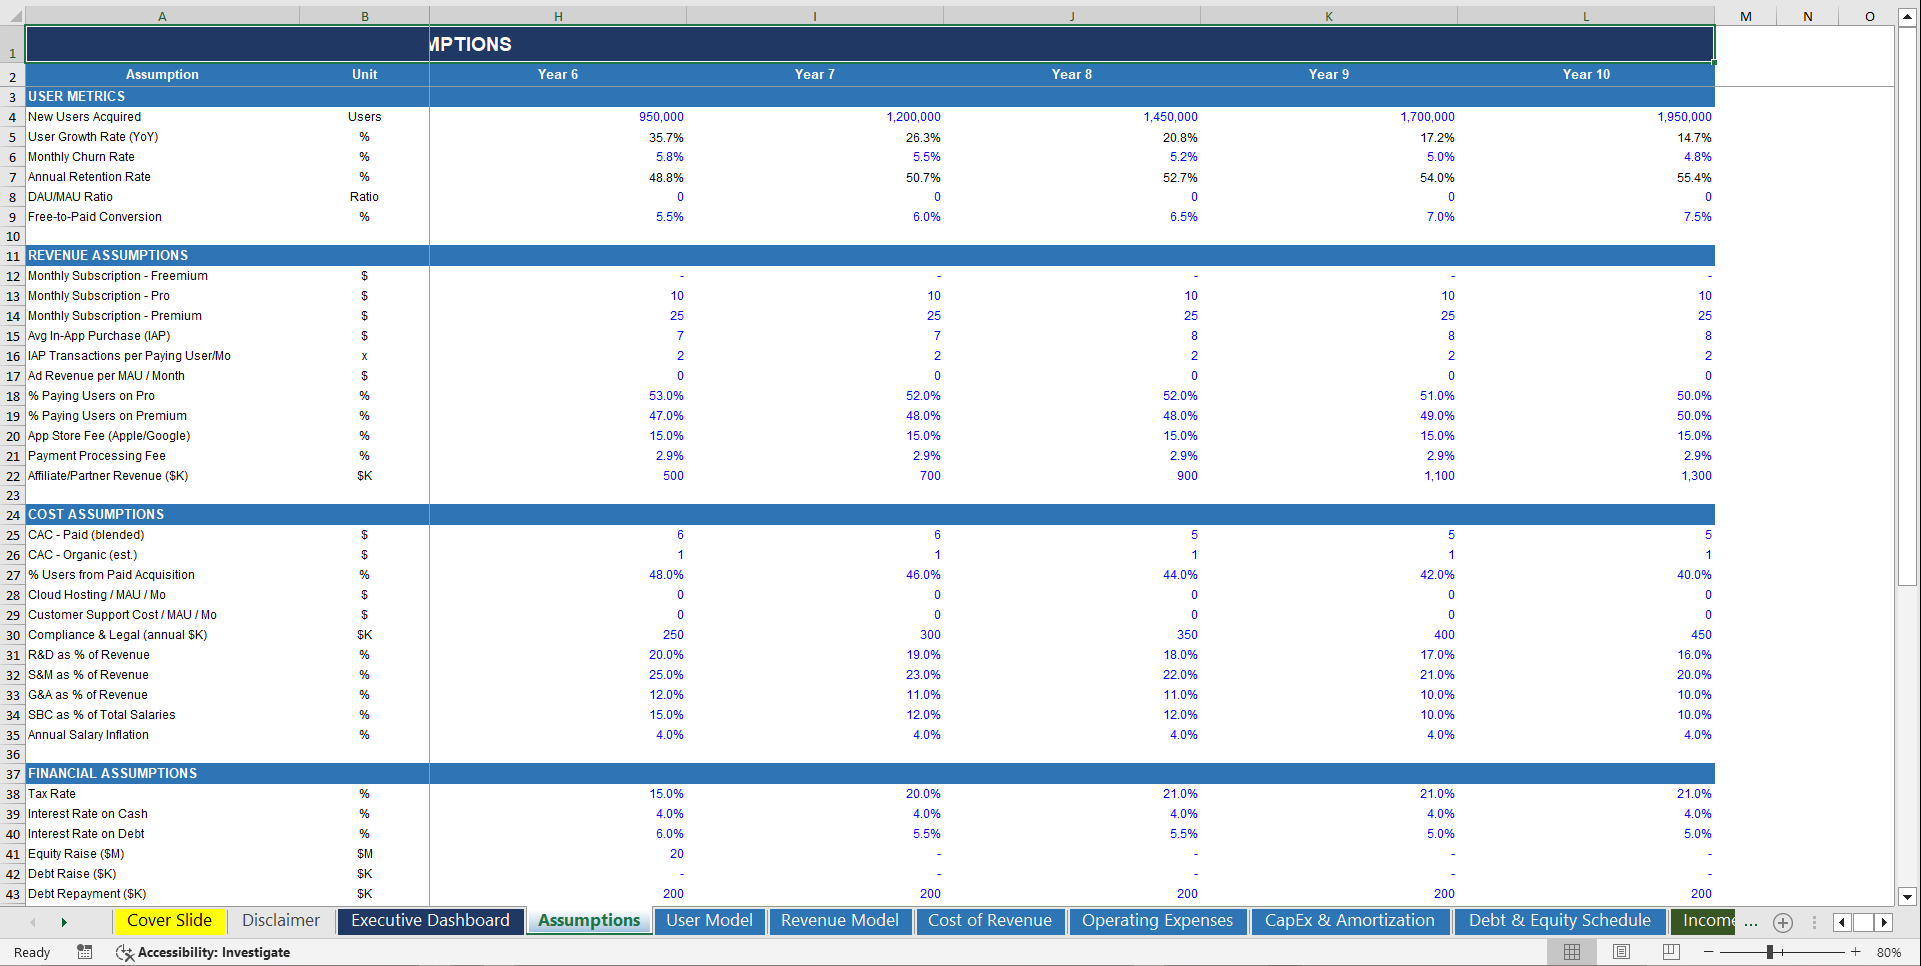
Task: Select the Debt & Equity Schedule tab
Action: tap(1558, 920)
